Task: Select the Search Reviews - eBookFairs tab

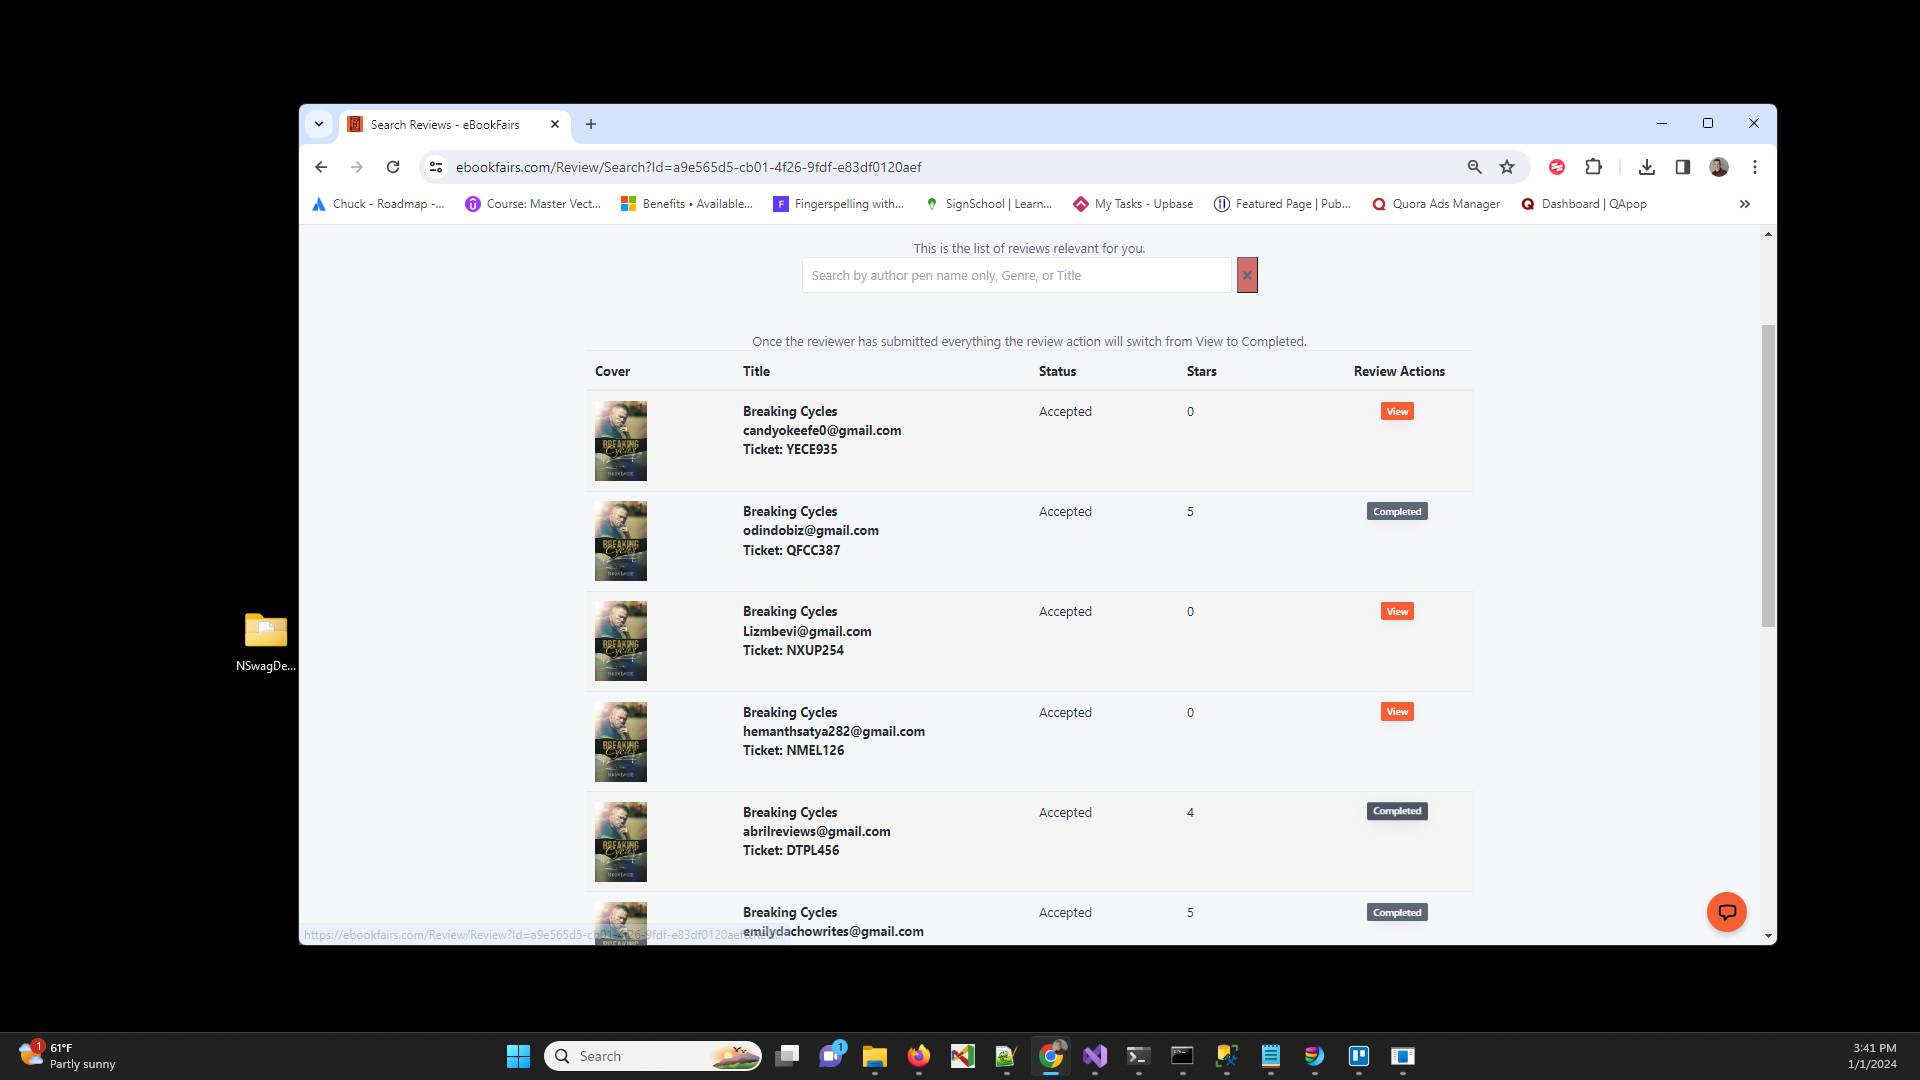Action: coord(445,124)
